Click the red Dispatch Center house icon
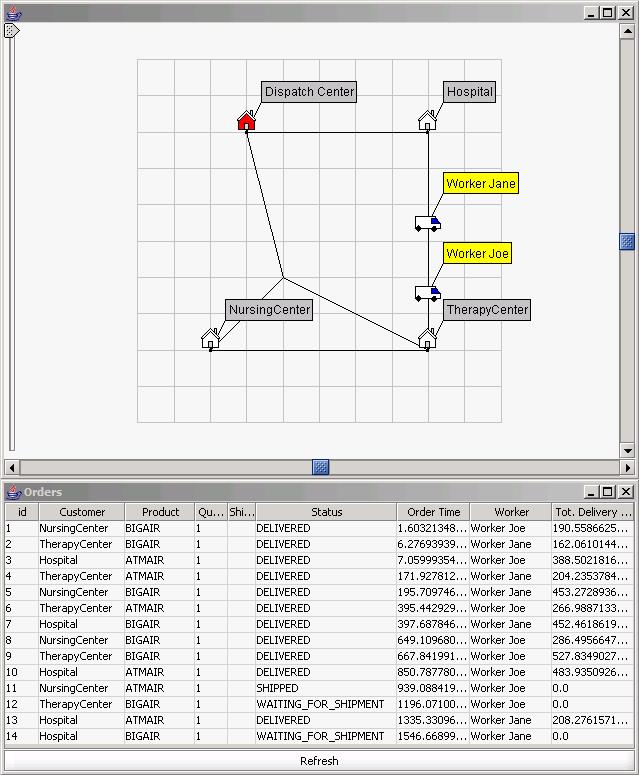Image resolution: width=639 pixels, height=775 pixels. [246, 121]
